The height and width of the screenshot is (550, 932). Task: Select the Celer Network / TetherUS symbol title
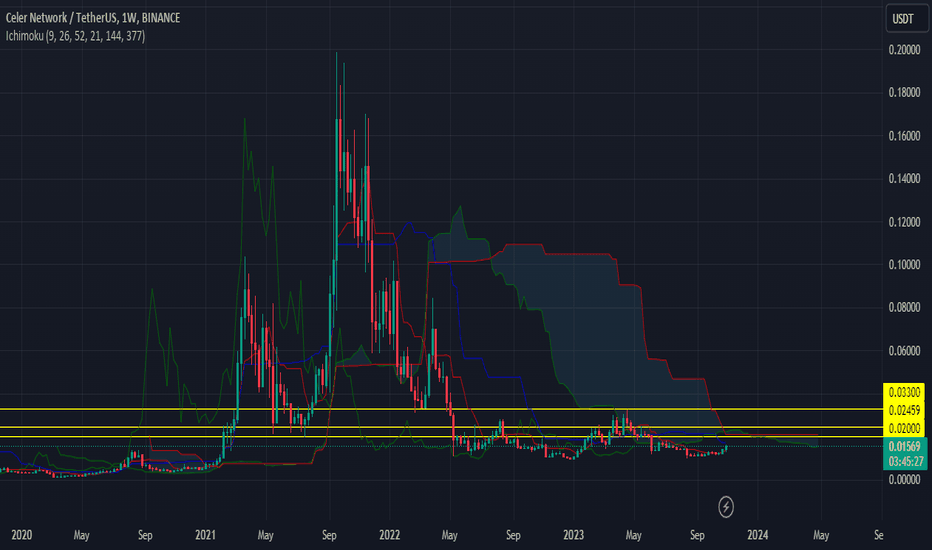(x=93, y=18)
